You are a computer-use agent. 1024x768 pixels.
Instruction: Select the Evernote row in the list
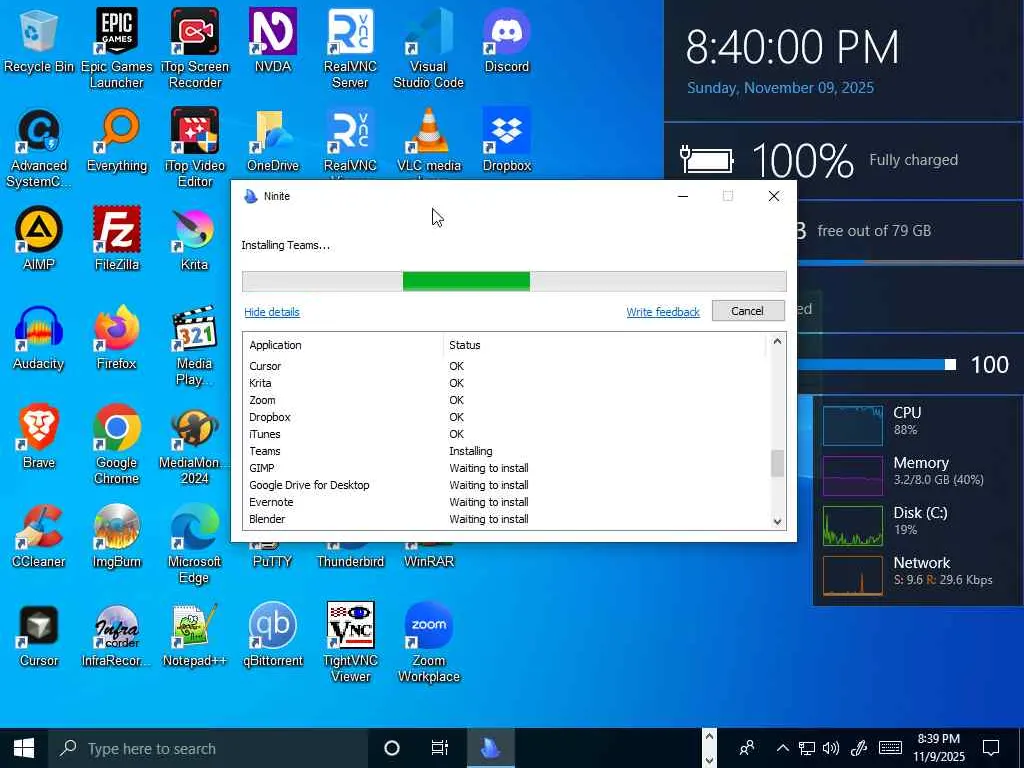coord(506,502)
